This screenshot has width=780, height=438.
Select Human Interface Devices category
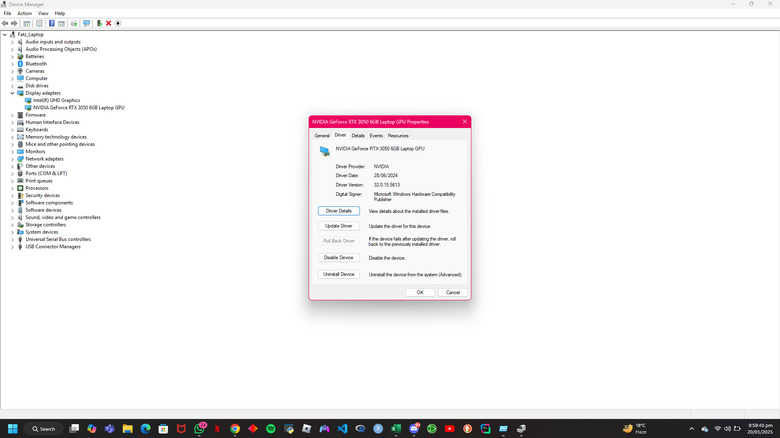[52, 122]
